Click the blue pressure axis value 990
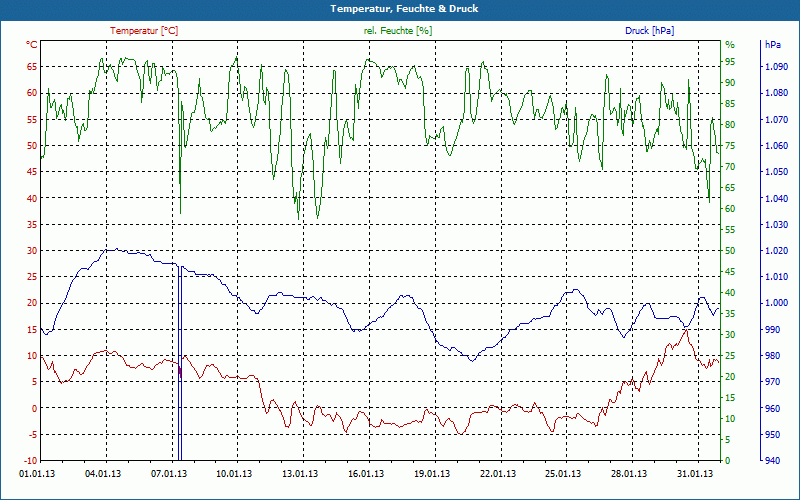Screen dimensions: 800x500 coord(772,330)
